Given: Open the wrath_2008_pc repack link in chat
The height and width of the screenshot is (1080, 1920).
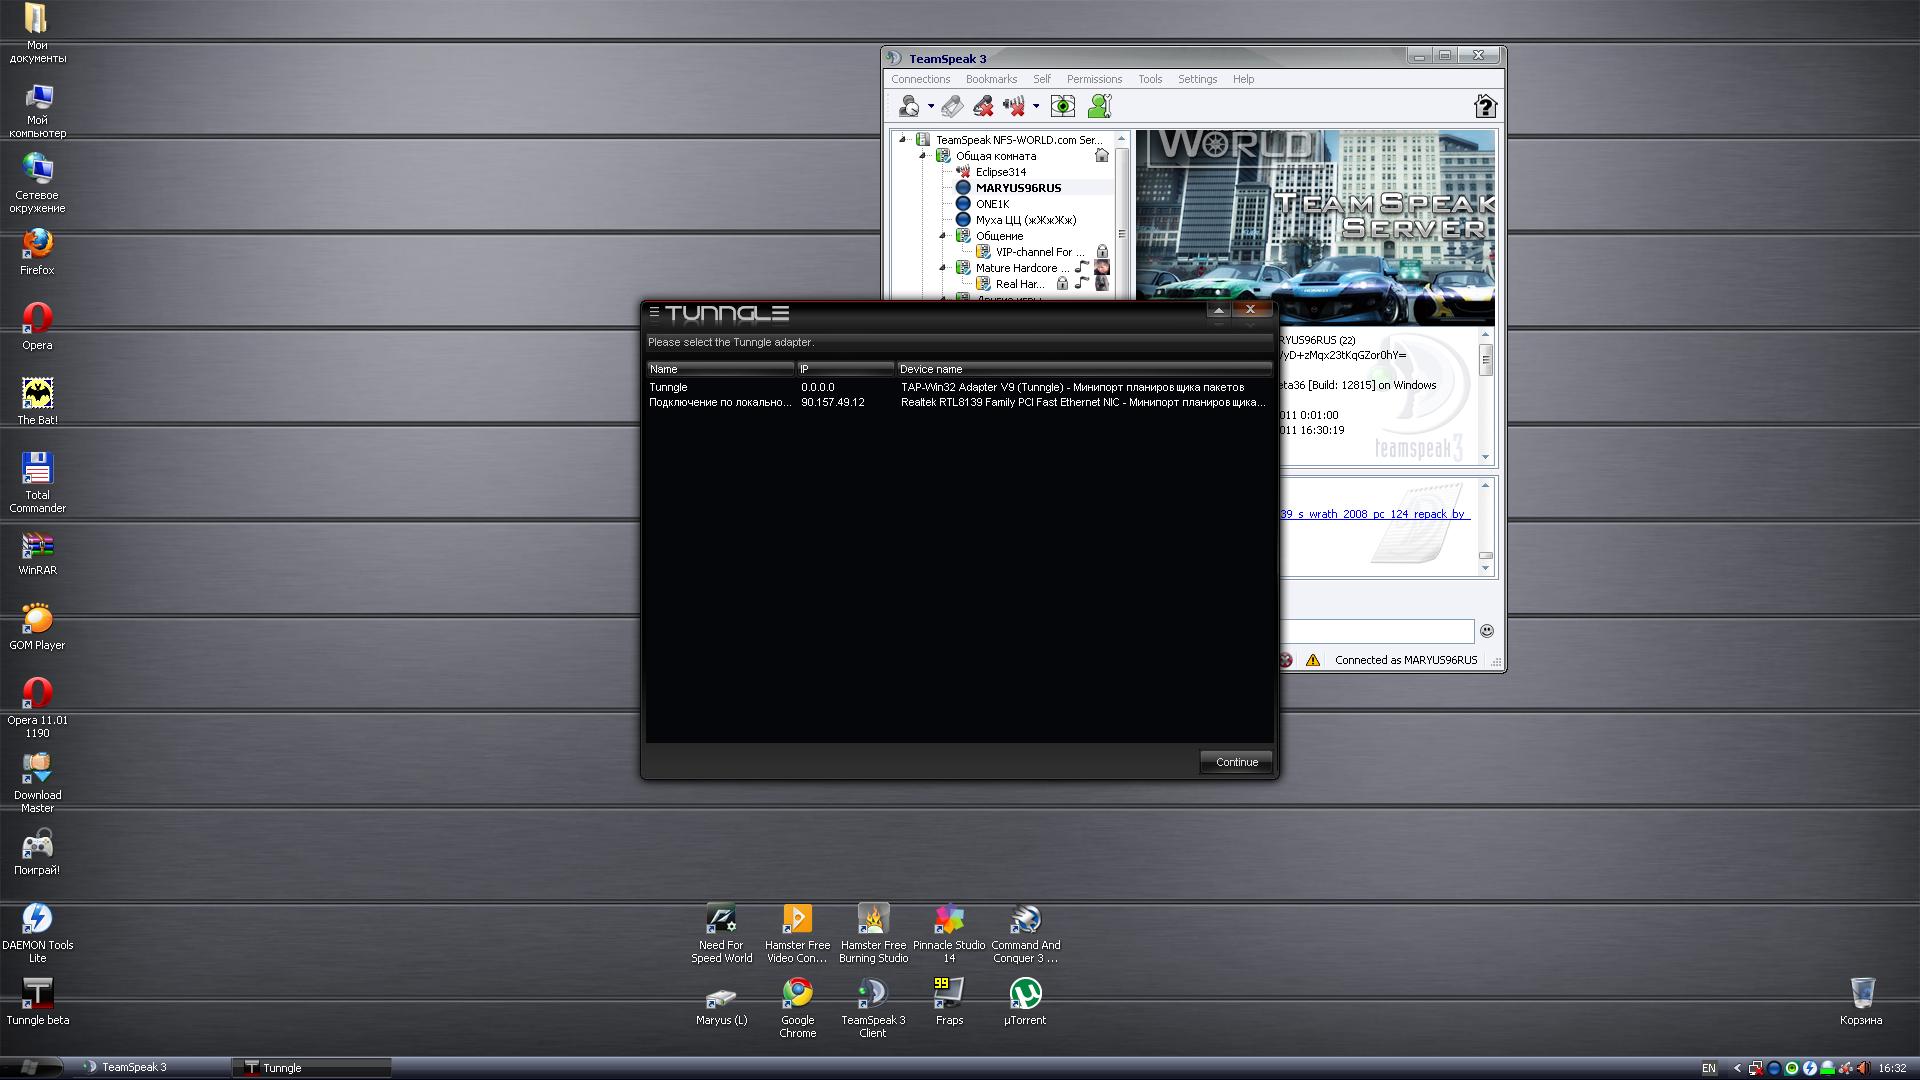Looking at the screenshot, I should point(1375,514).
